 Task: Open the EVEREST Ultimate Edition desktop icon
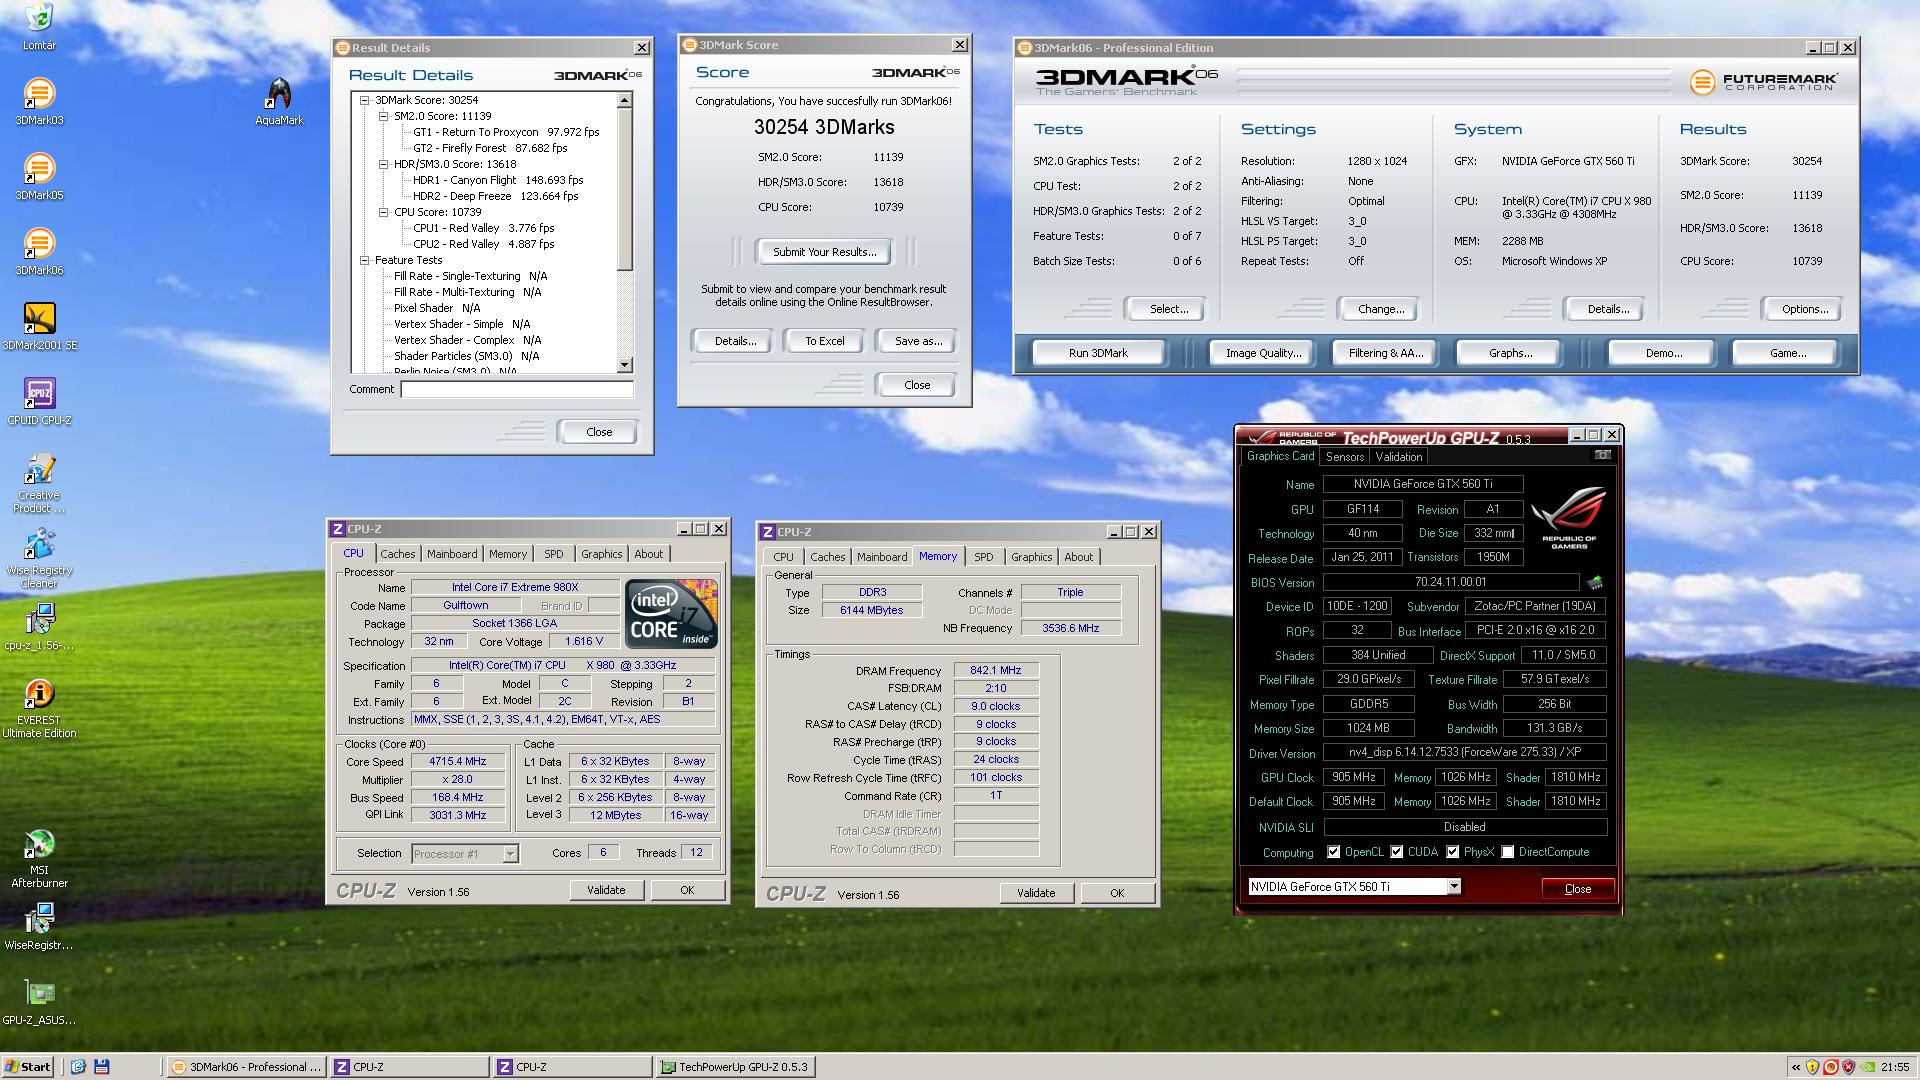(39, 695)
